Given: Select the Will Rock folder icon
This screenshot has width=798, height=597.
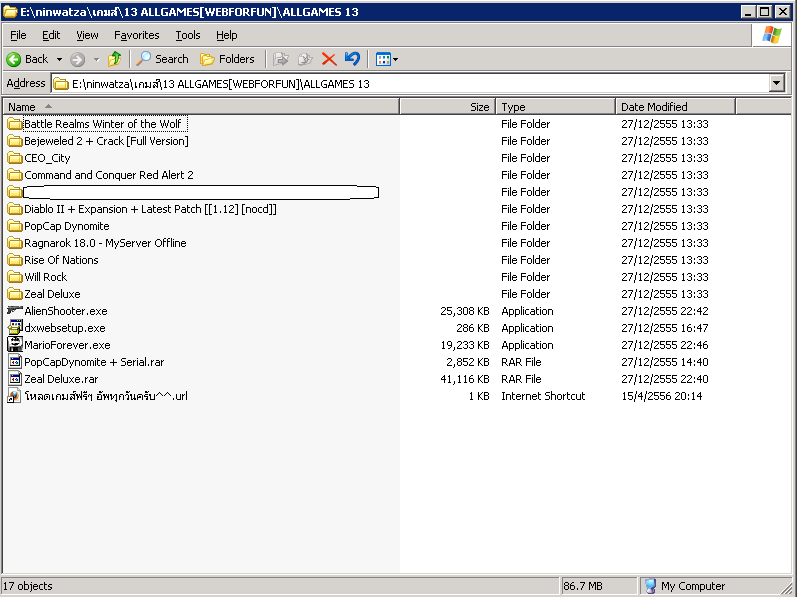Looking at the screenshot, I should click(x=15, y=277).
